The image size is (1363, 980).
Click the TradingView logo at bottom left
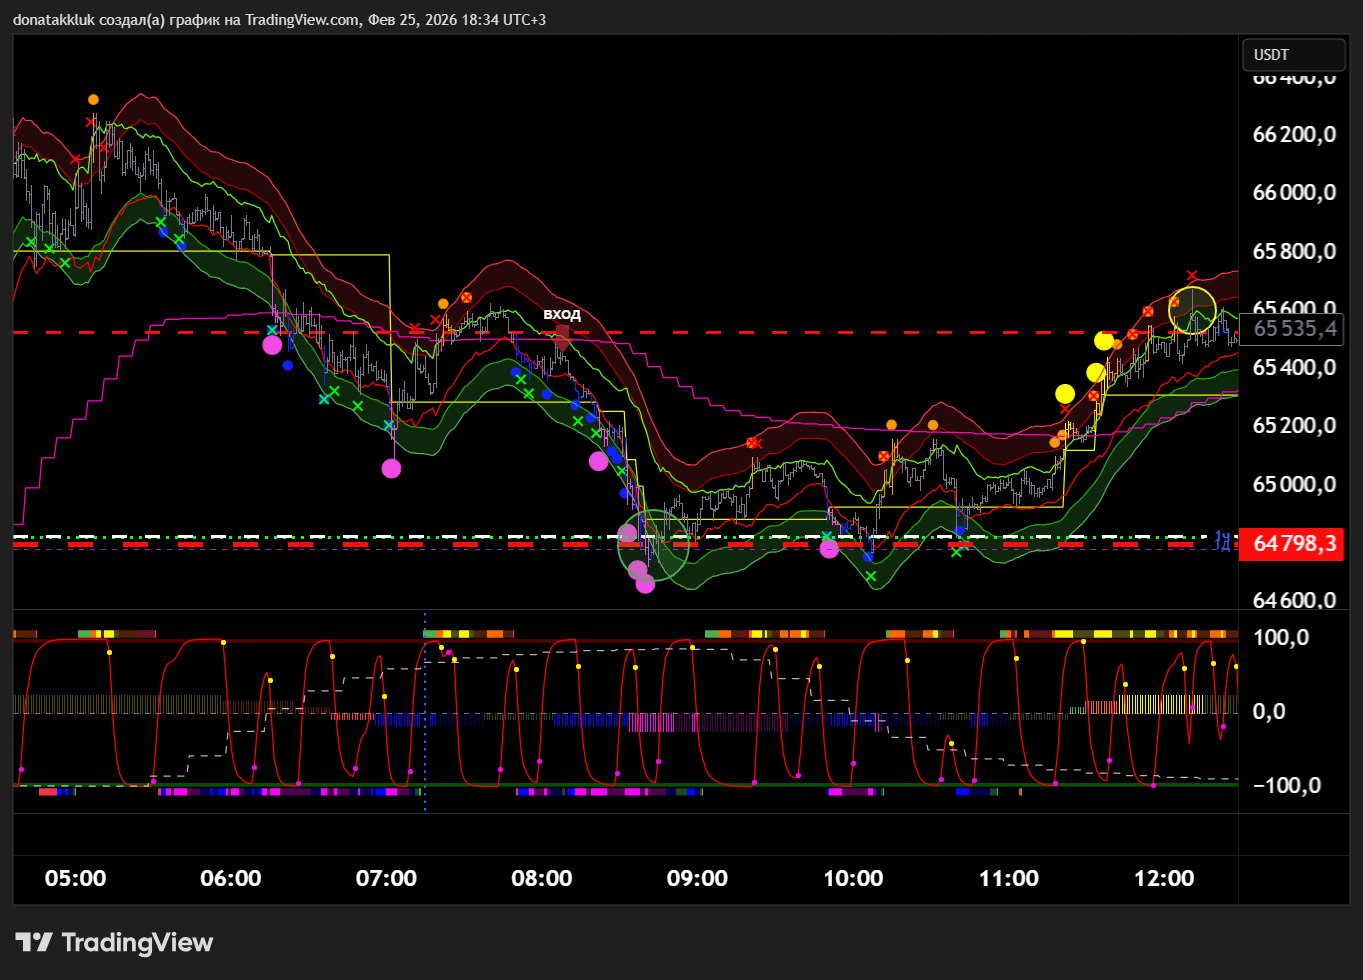(114, 942)
